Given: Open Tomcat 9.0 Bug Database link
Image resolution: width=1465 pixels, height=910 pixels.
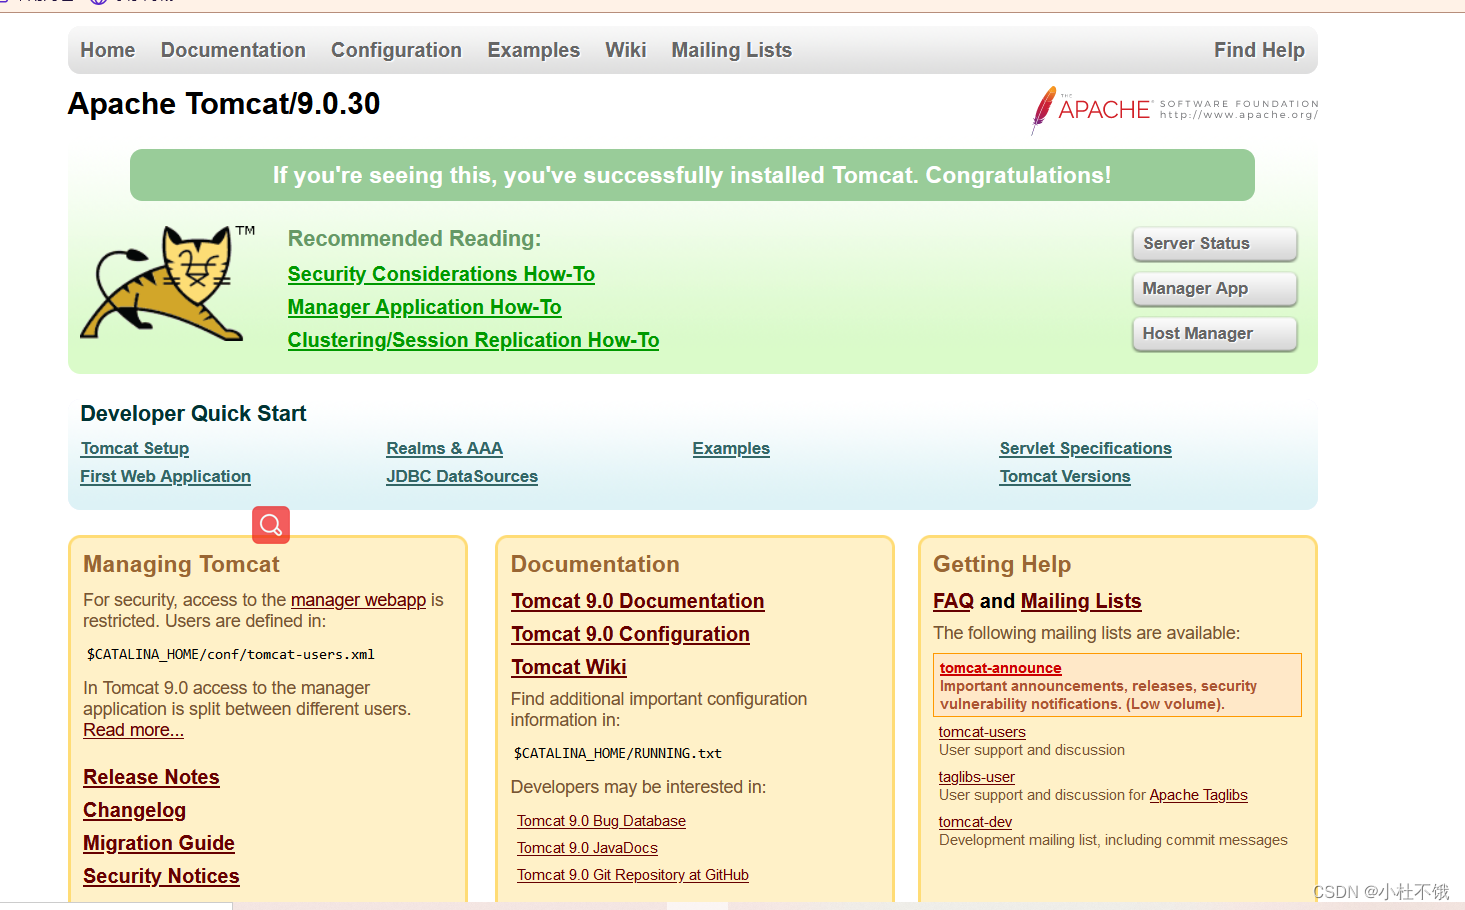Looking at the screenshot, I should tap(601, 821).
